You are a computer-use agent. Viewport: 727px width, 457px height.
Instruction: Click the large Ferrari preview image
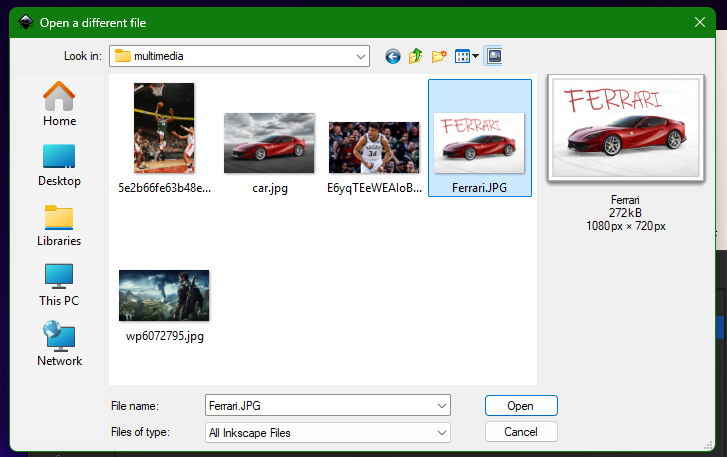click(626, 128)
